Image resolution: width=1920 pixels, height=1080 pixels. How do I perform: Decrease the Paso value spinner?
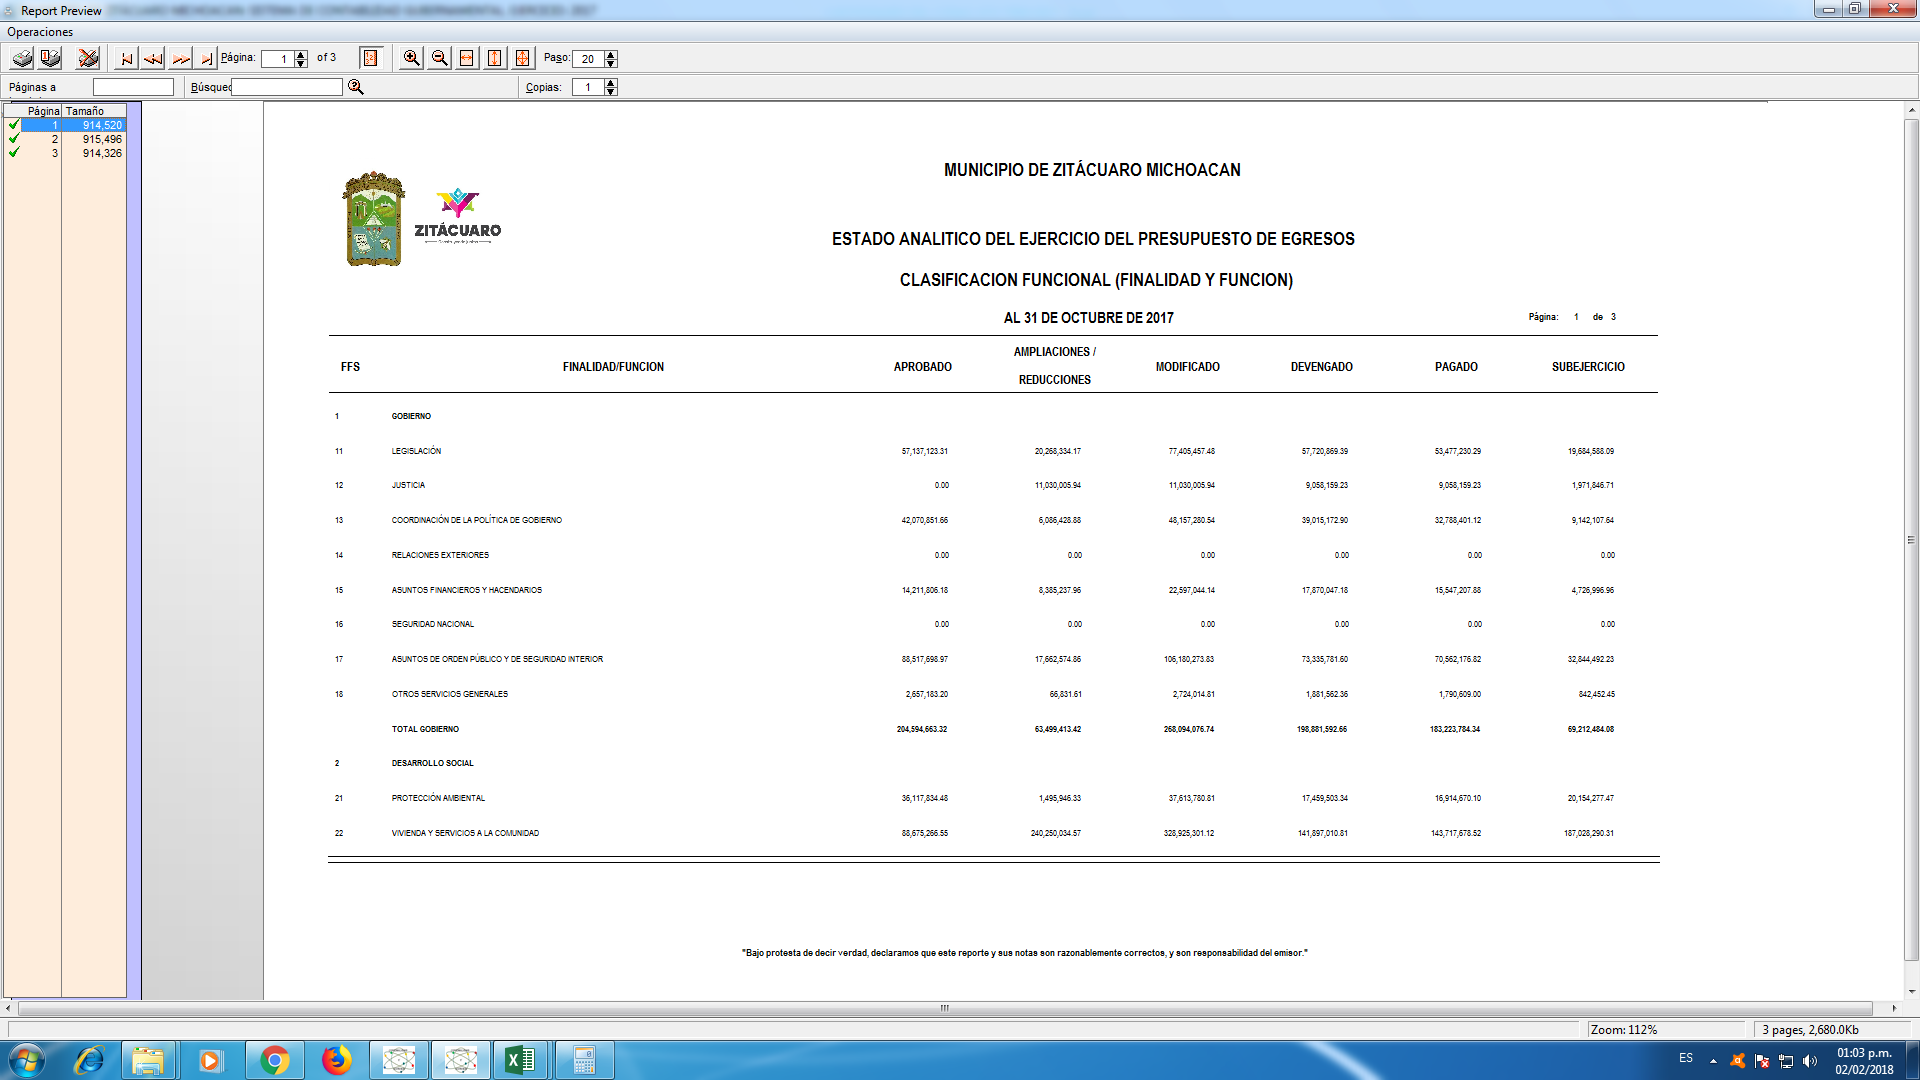tap(611, 63)
